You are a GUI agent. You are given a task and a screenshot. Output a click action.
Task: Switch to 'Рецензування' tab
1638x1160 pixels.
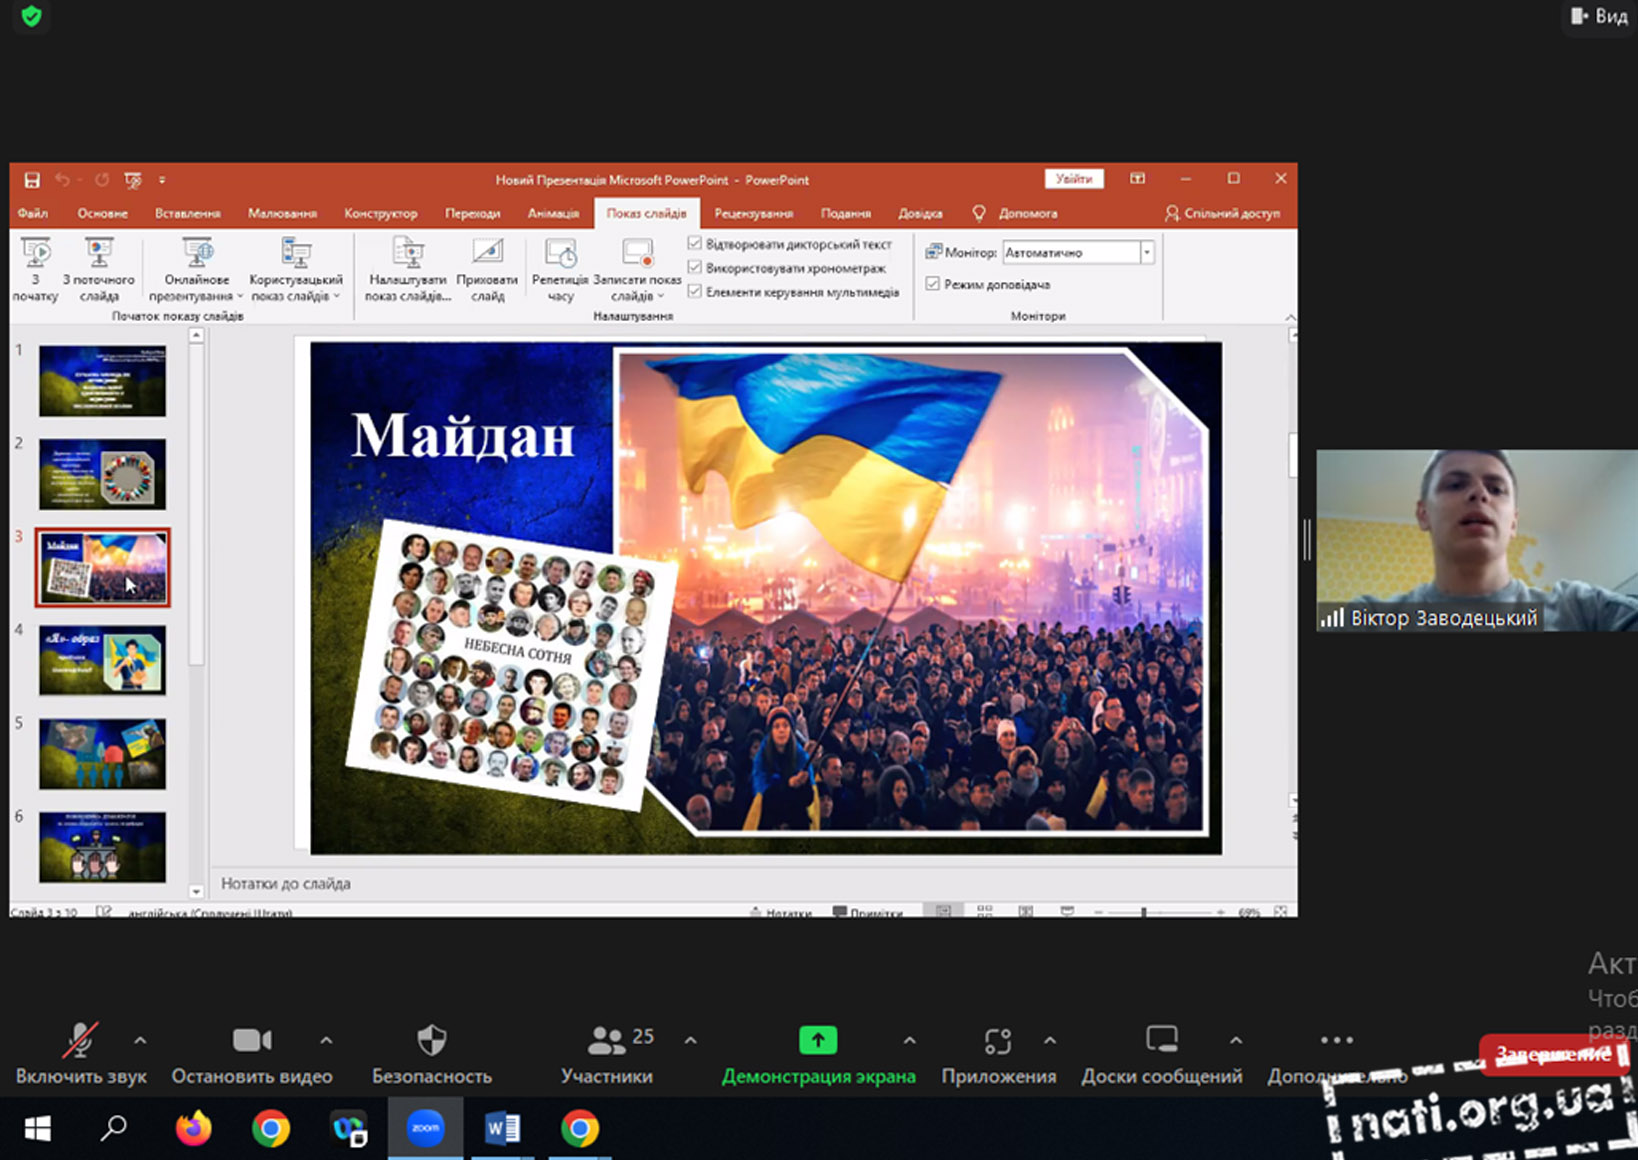[x=753, y=213]
